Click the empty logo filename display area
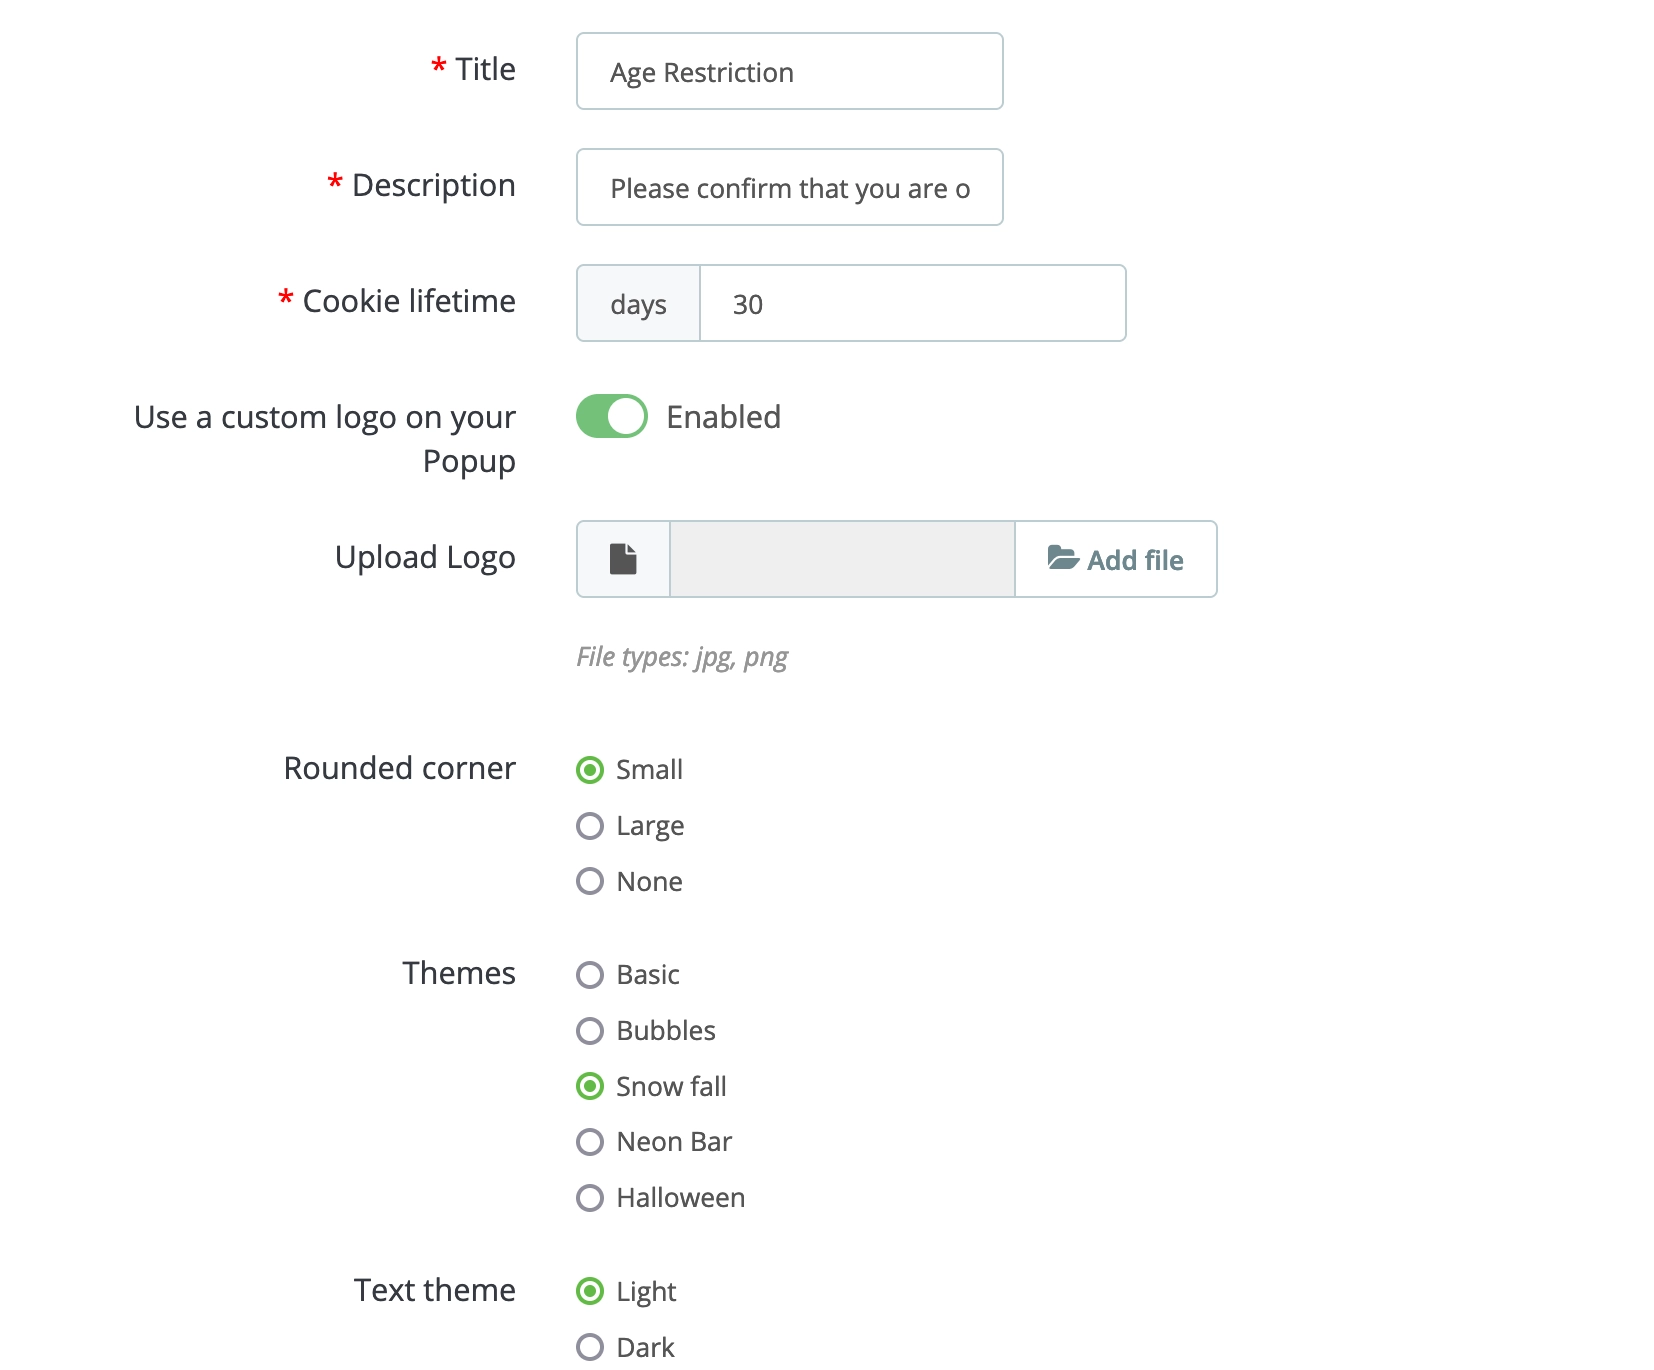 pos(840,560)
